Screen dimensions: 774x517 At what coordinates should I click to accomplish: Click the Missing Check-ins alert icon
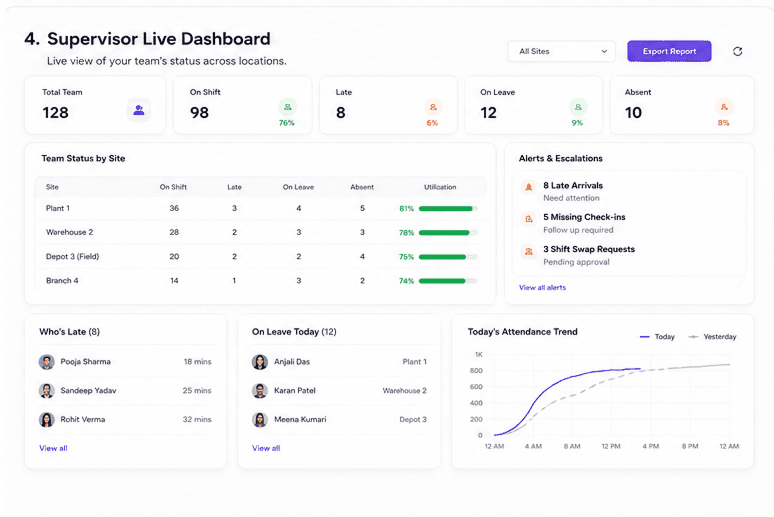point(529,219)
